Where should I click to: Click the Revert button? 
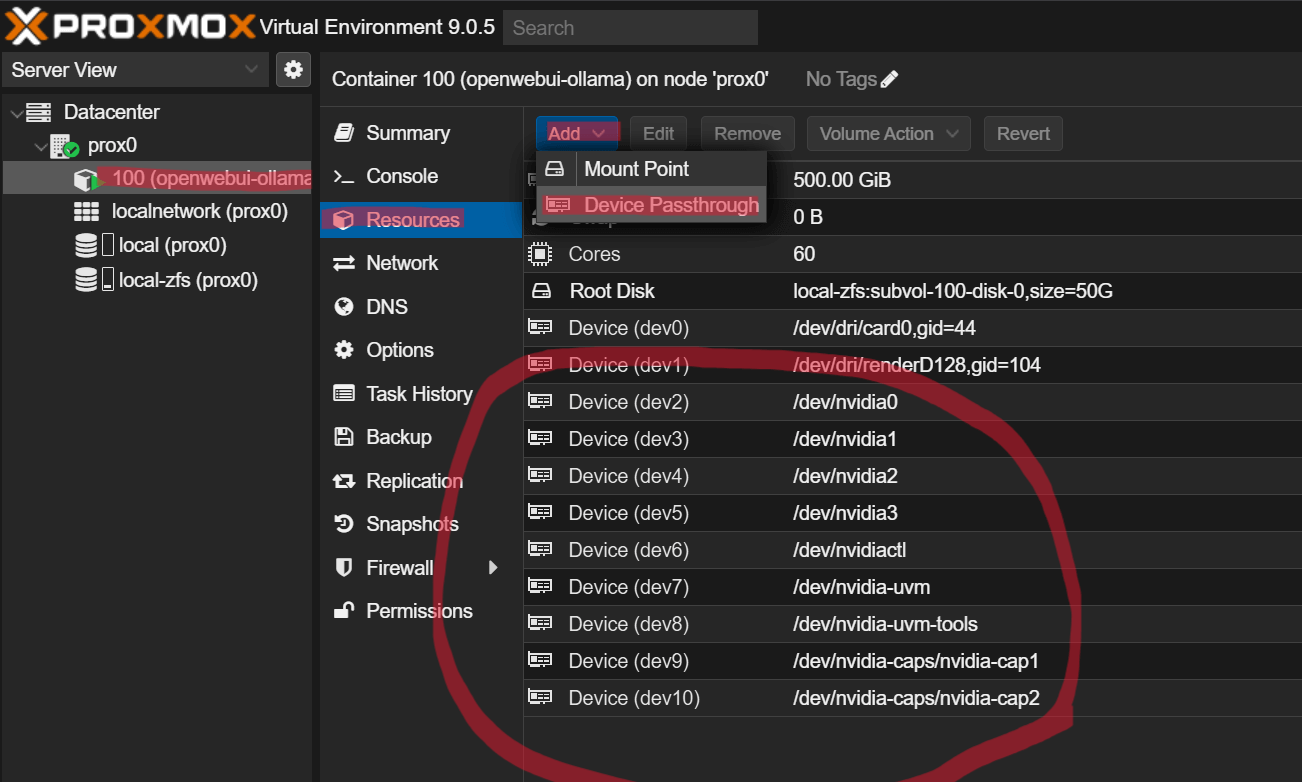coord(1023,134)
